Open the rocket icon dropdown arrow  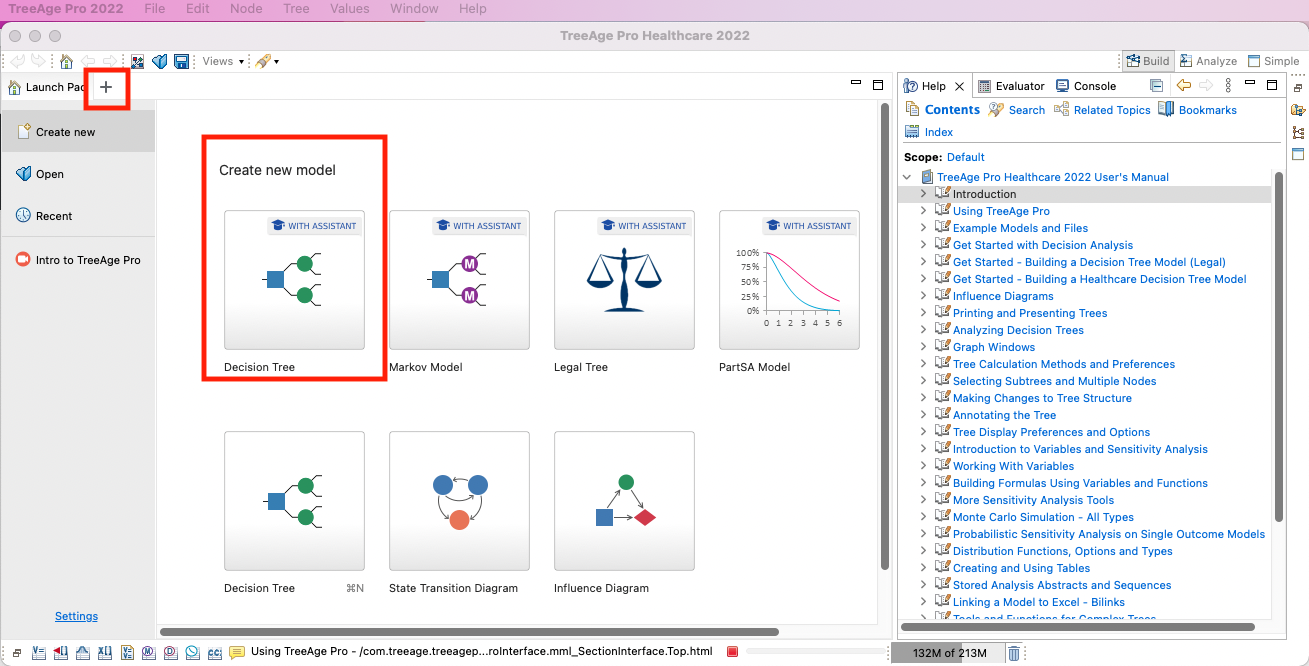pyautogui.click(x=276, y=62)
